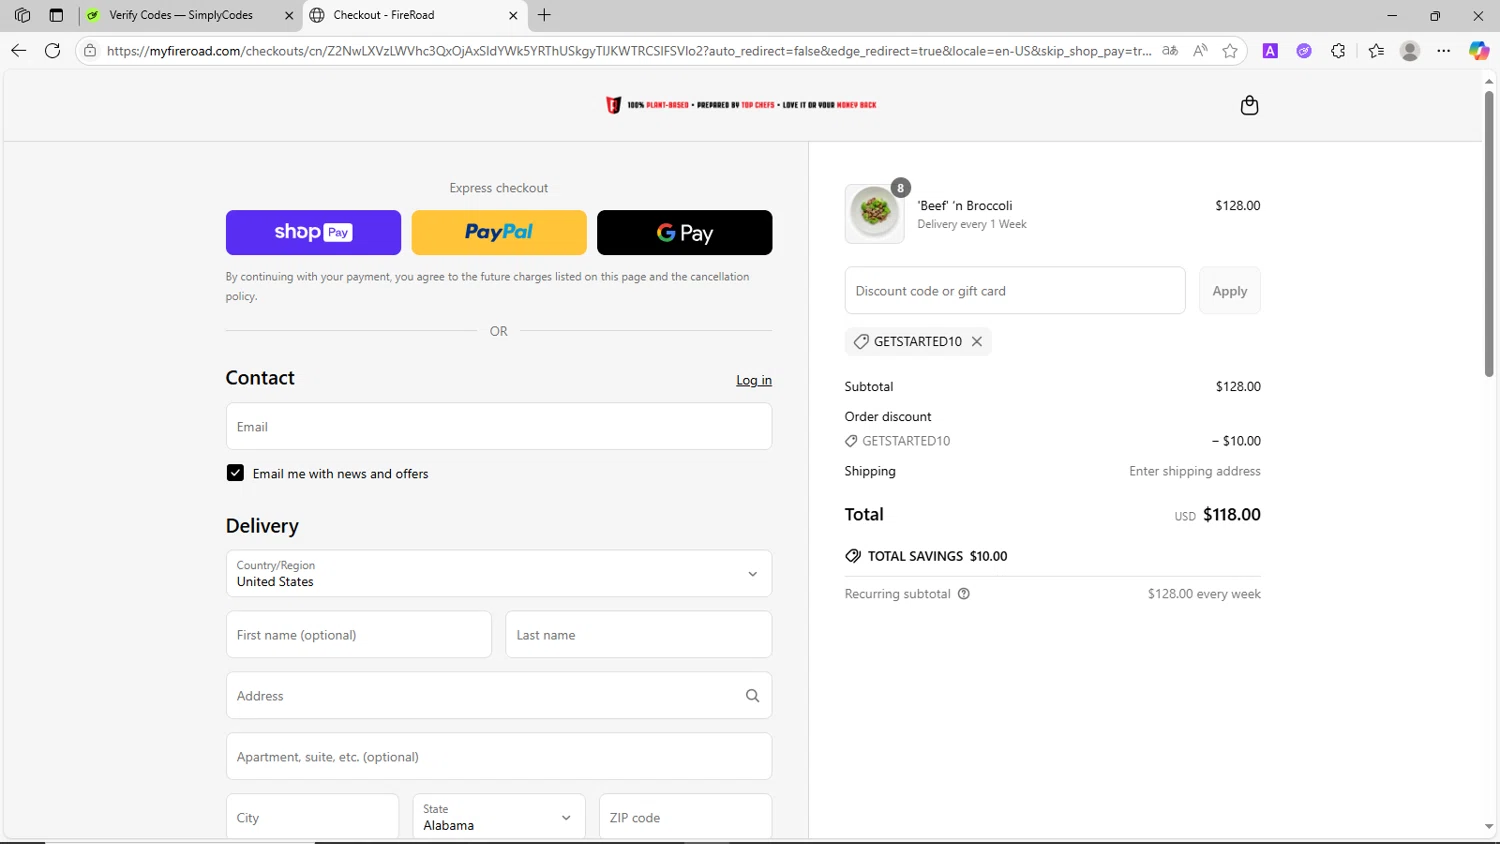Open the Favorites hub icon

pyautogui.click(x=1376, y=50)
